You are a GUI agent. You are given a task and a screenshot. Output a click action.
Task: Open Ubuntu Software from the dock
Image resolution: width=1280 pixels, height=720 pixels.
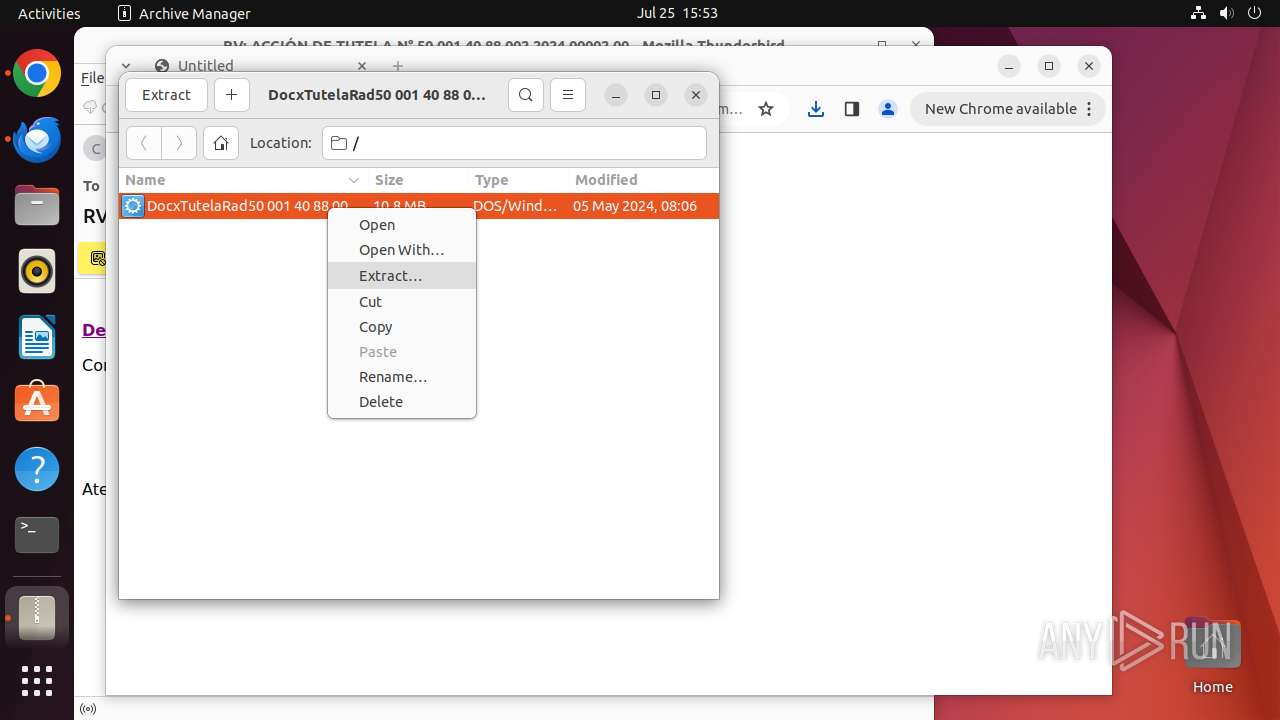coord(37,402)
